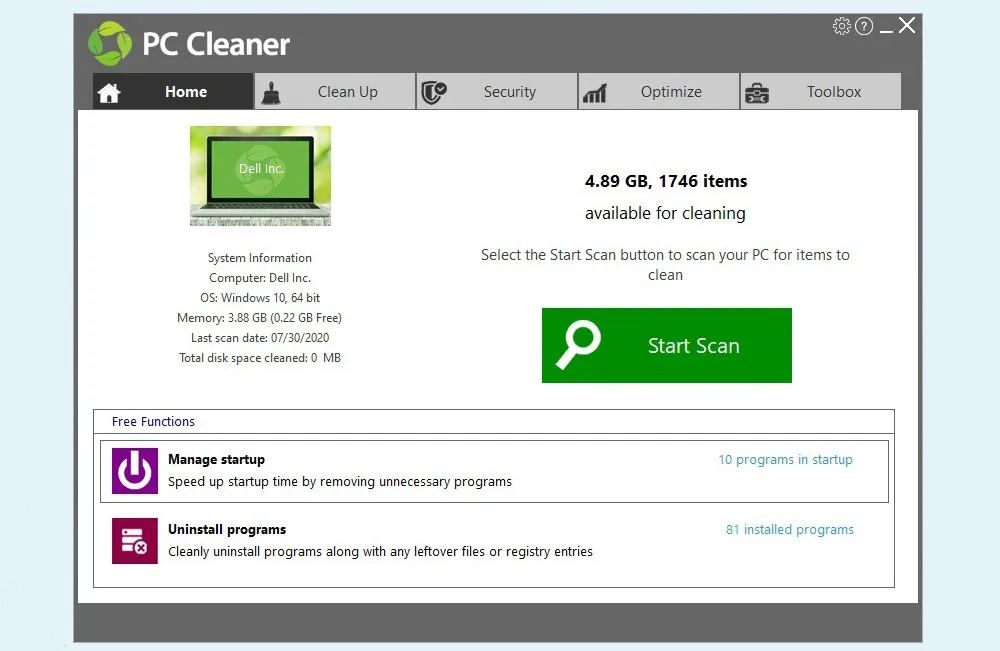Image resolution: width=1000 pixels, height=651 pixels.
Task: Open settings via the gear icon
Action: point(841,26)
